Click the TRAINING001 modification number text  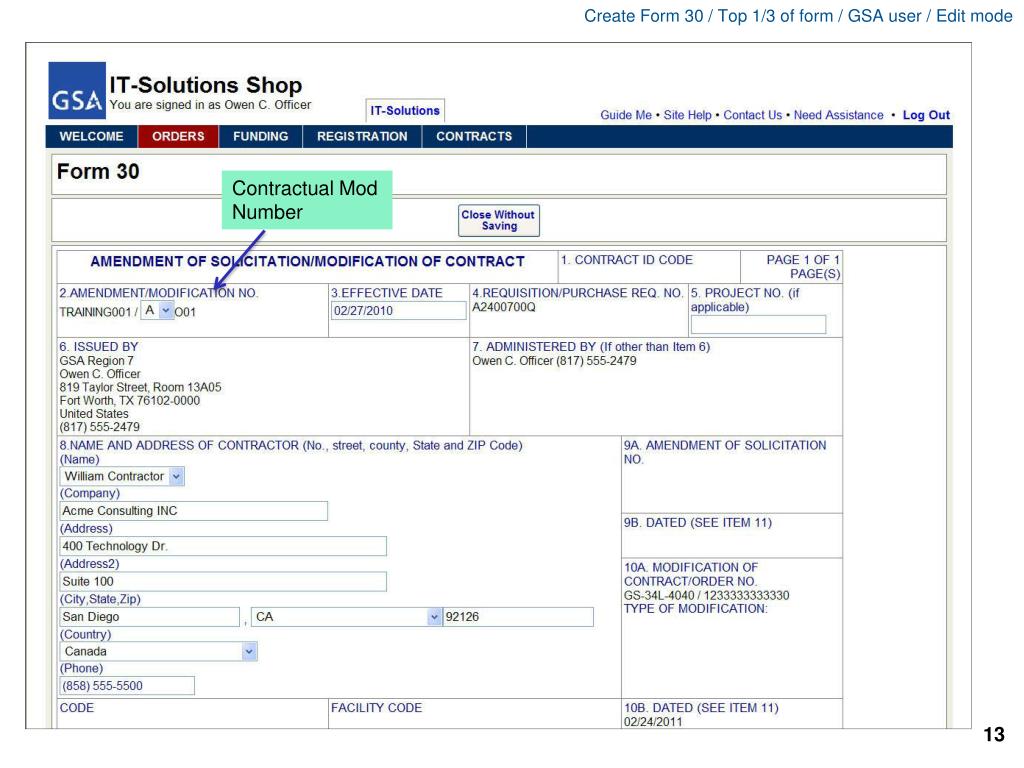coord(95,312)
